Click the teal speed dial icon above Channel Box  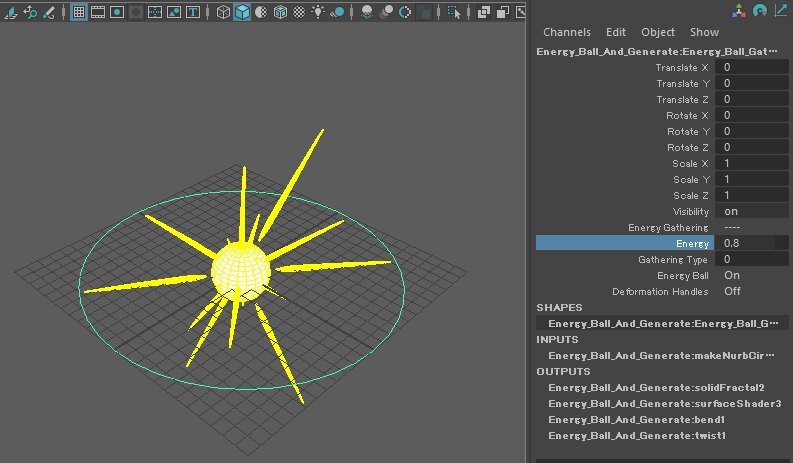tap(759, 11)
